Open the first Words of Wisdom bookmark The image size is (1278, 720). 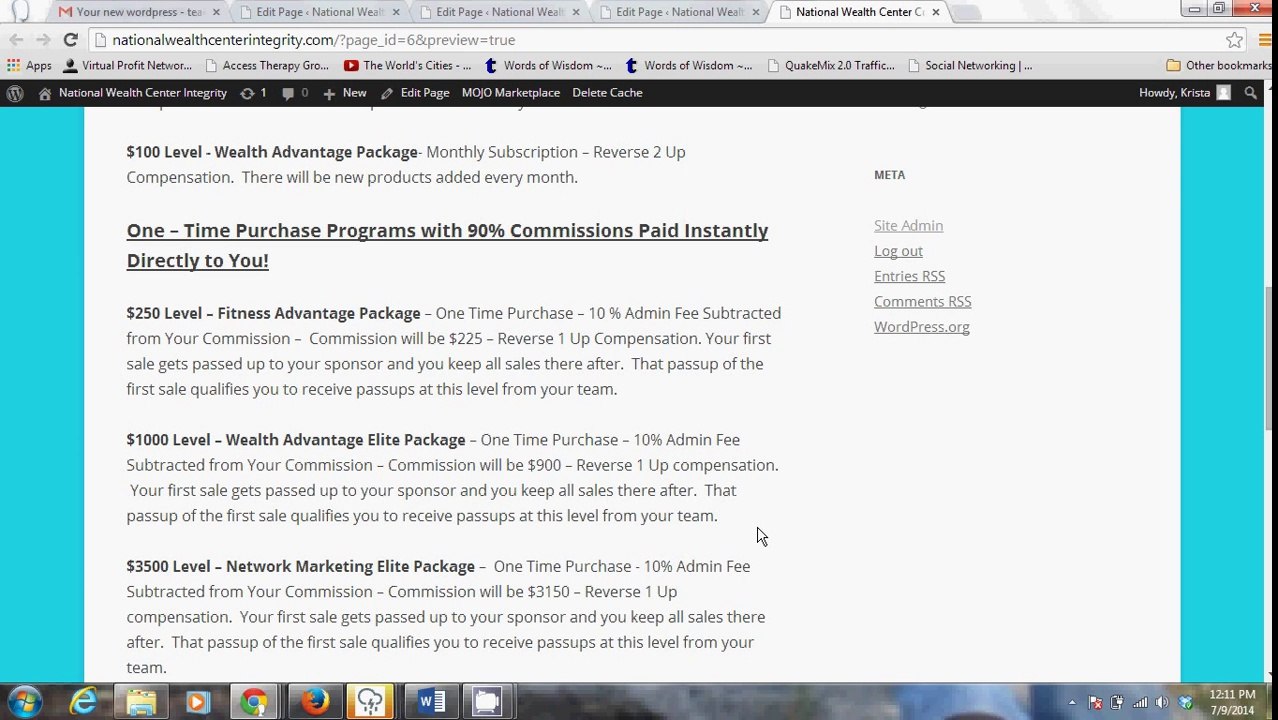tap(547, 66)
